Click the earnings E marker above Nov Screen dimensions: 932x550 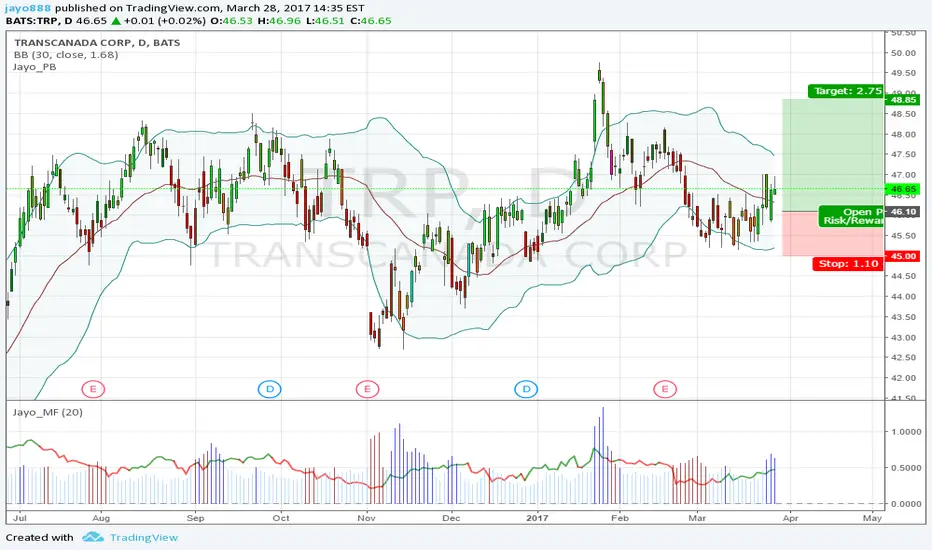pyautogui.click(x=367, y=389)
